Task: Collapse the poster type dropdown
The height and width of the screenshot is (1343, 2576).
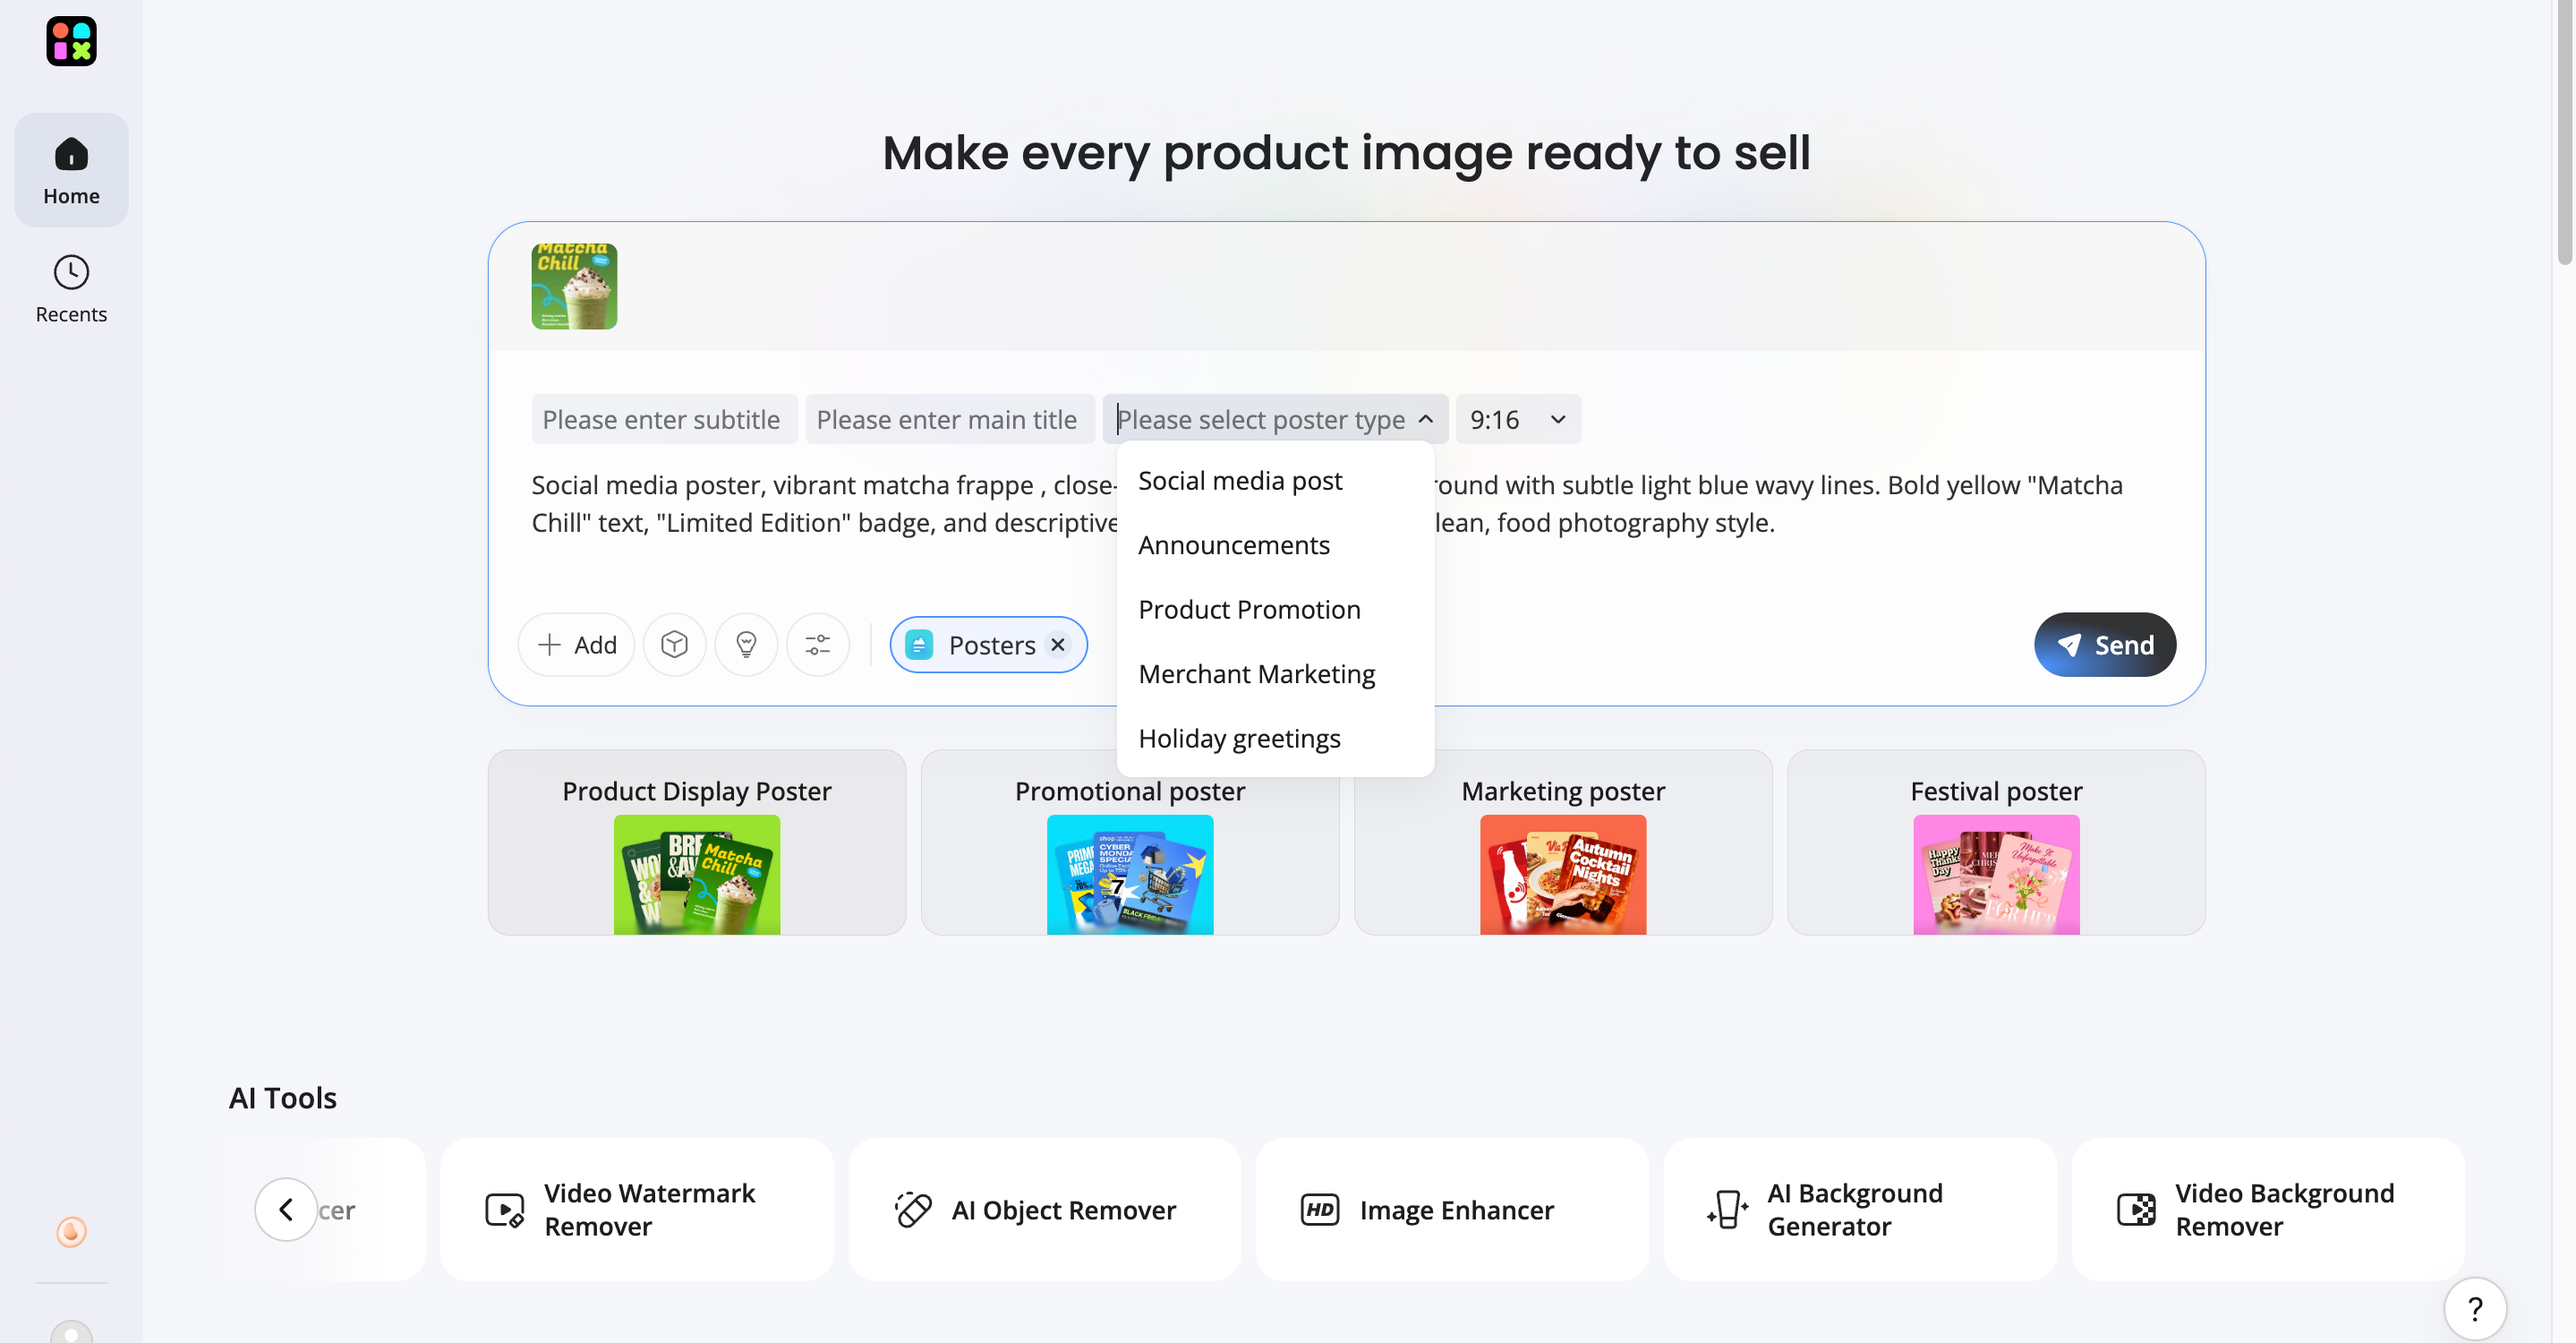Action: point(1425,420)
